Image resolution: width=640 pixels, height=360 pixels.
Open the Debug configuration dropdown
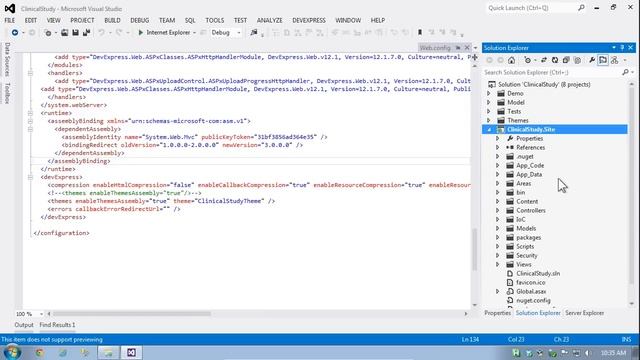[239, 33]
